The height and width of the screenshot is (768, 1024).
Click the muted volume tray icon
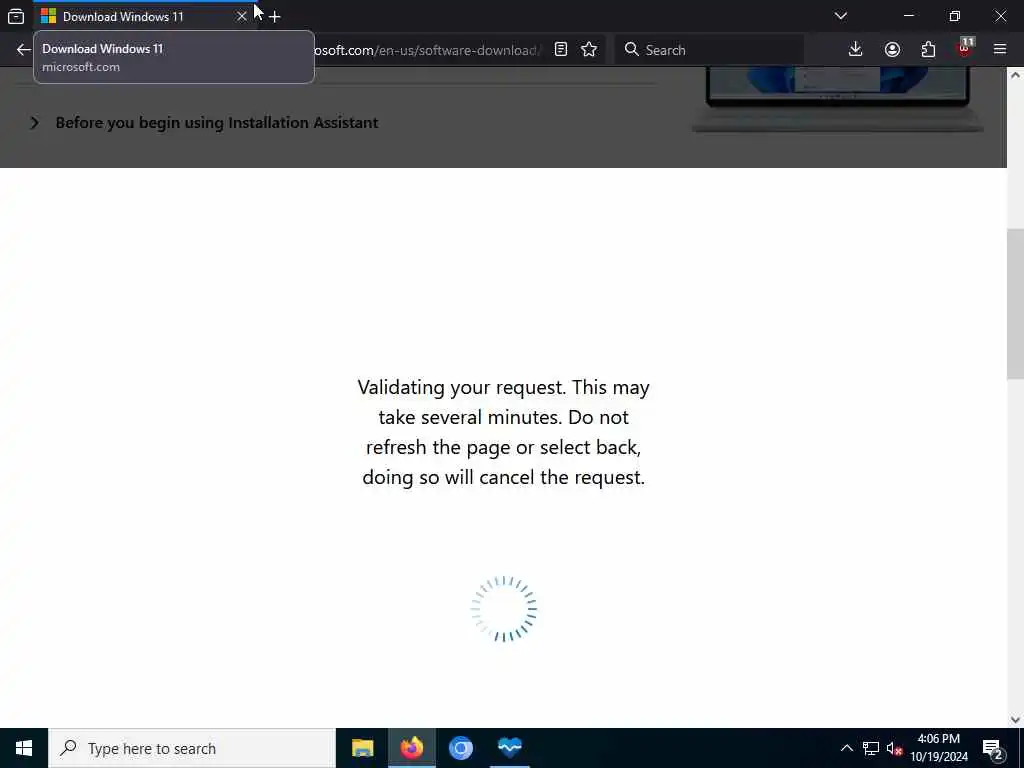tap(894, 748)
